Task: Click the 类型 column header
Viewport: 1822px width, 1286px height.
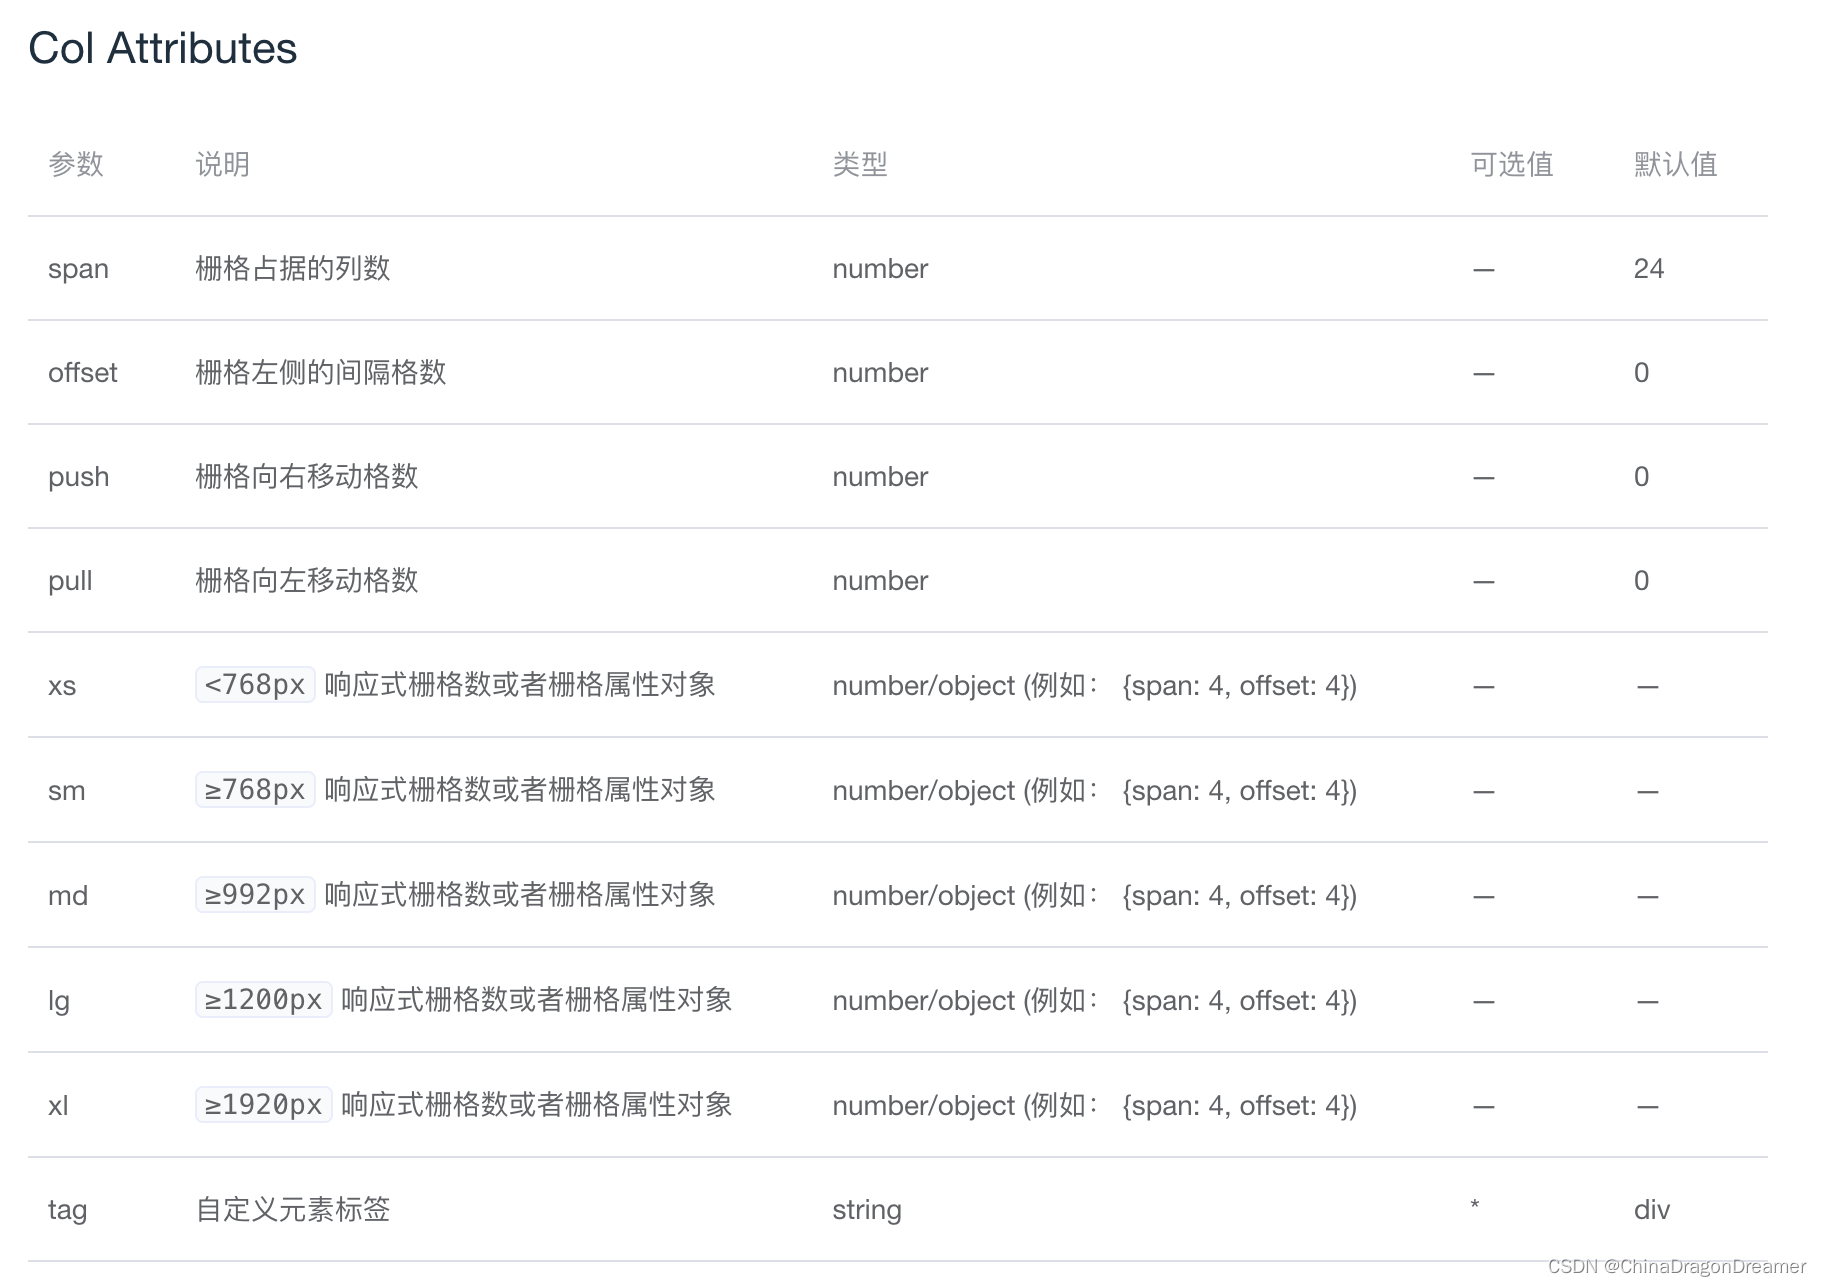Action: click(860, 164)
